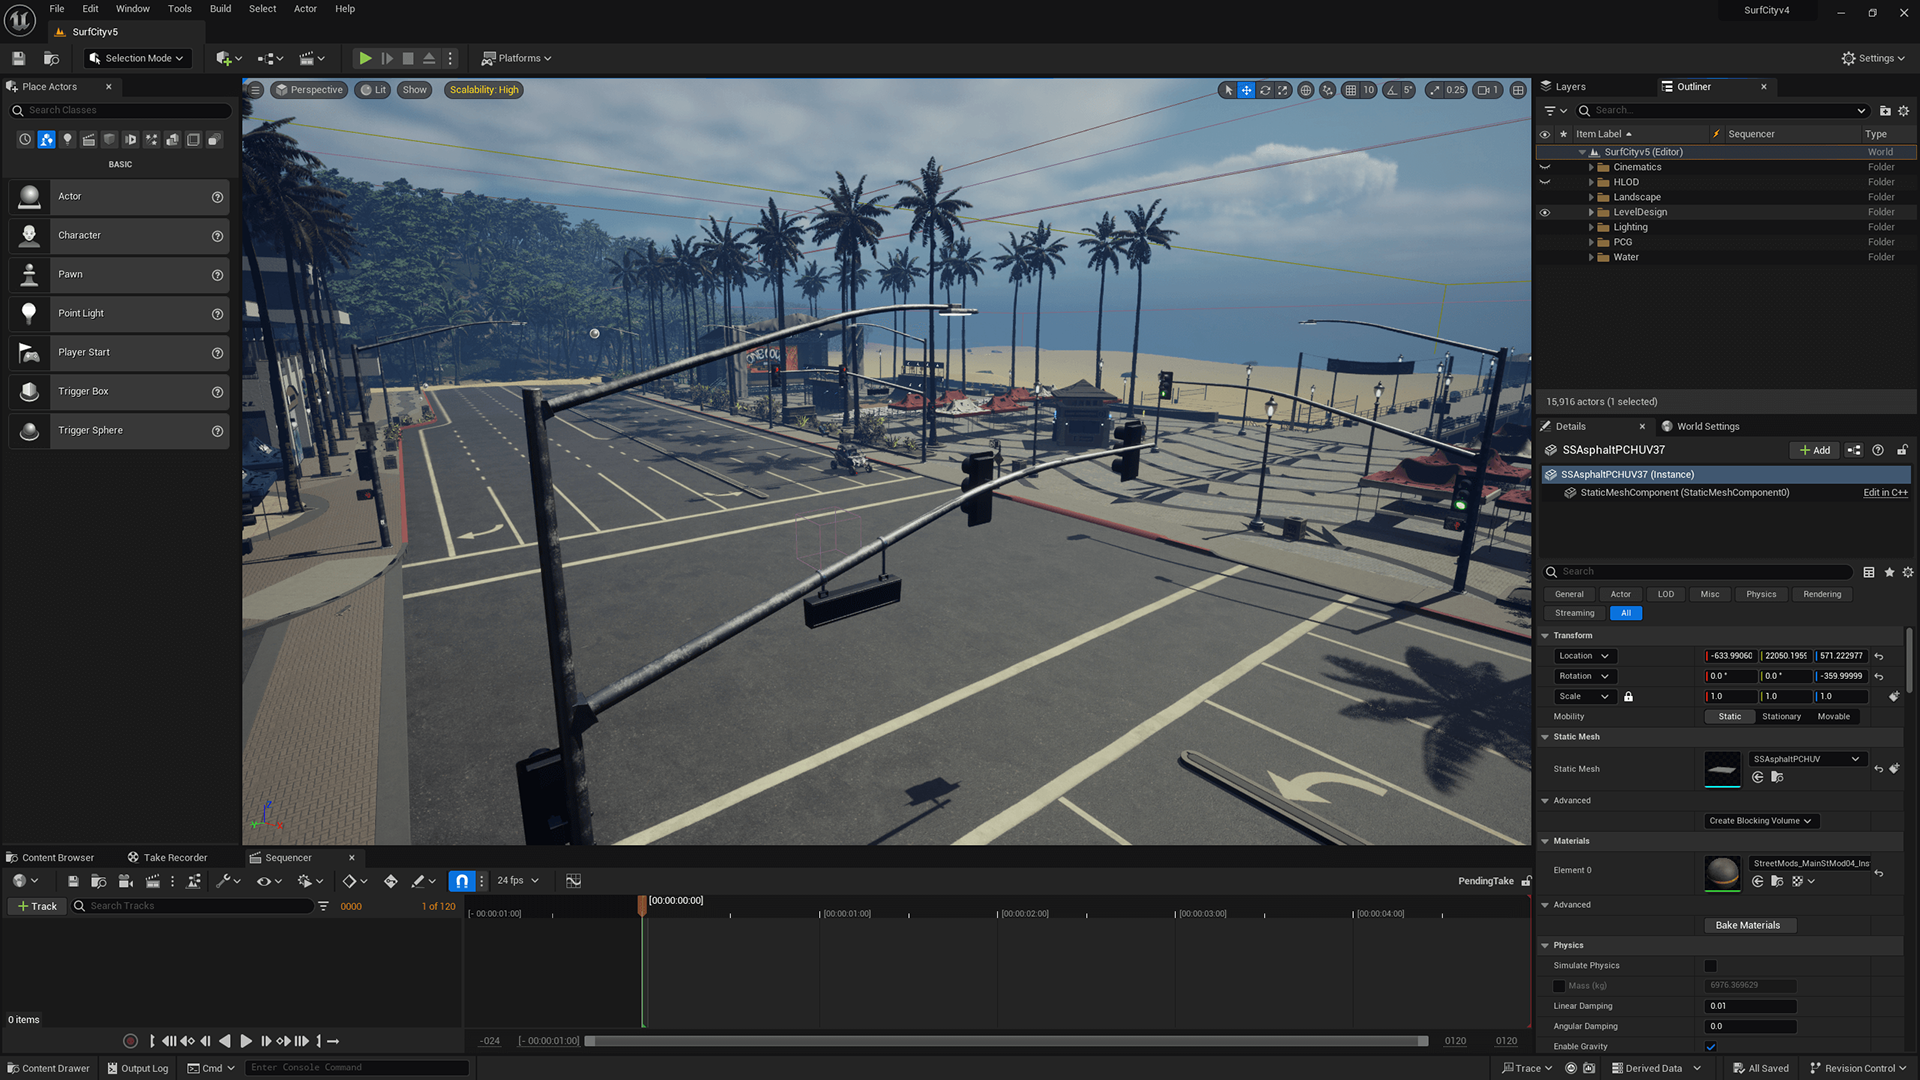The image size is (1920, 1080).
Task: Open the viewport options hamburger menu
Action: pos(255,90)
